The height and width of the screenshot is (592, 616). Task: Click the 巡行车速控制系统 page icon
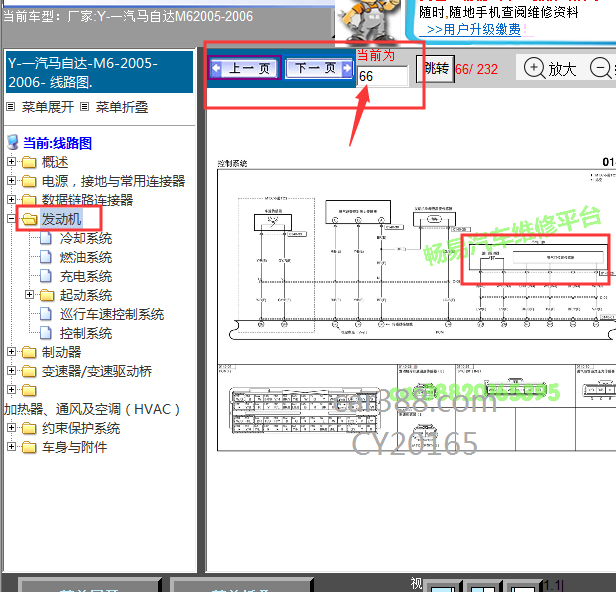click(46, 313)
